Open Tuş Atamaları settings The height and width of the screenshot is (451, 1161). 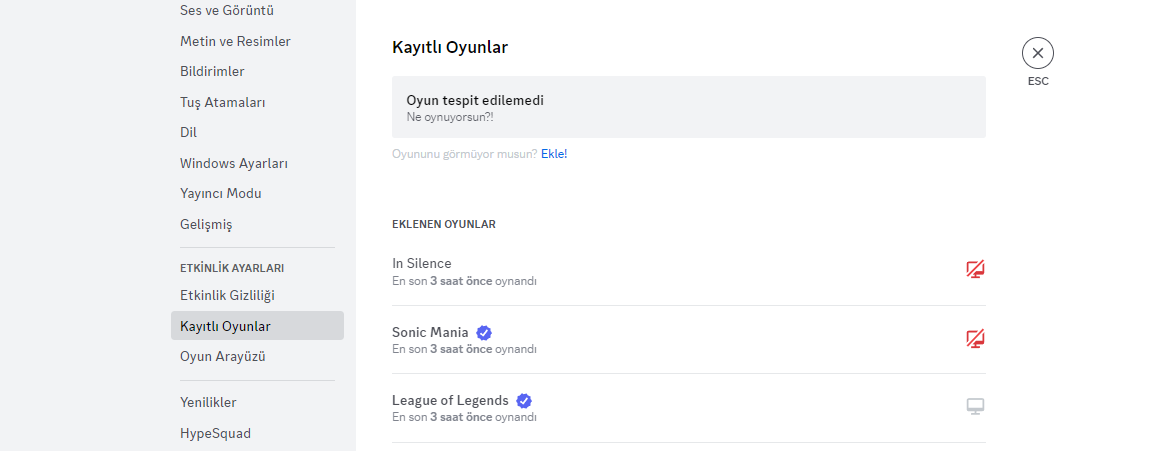click(222, 102)
